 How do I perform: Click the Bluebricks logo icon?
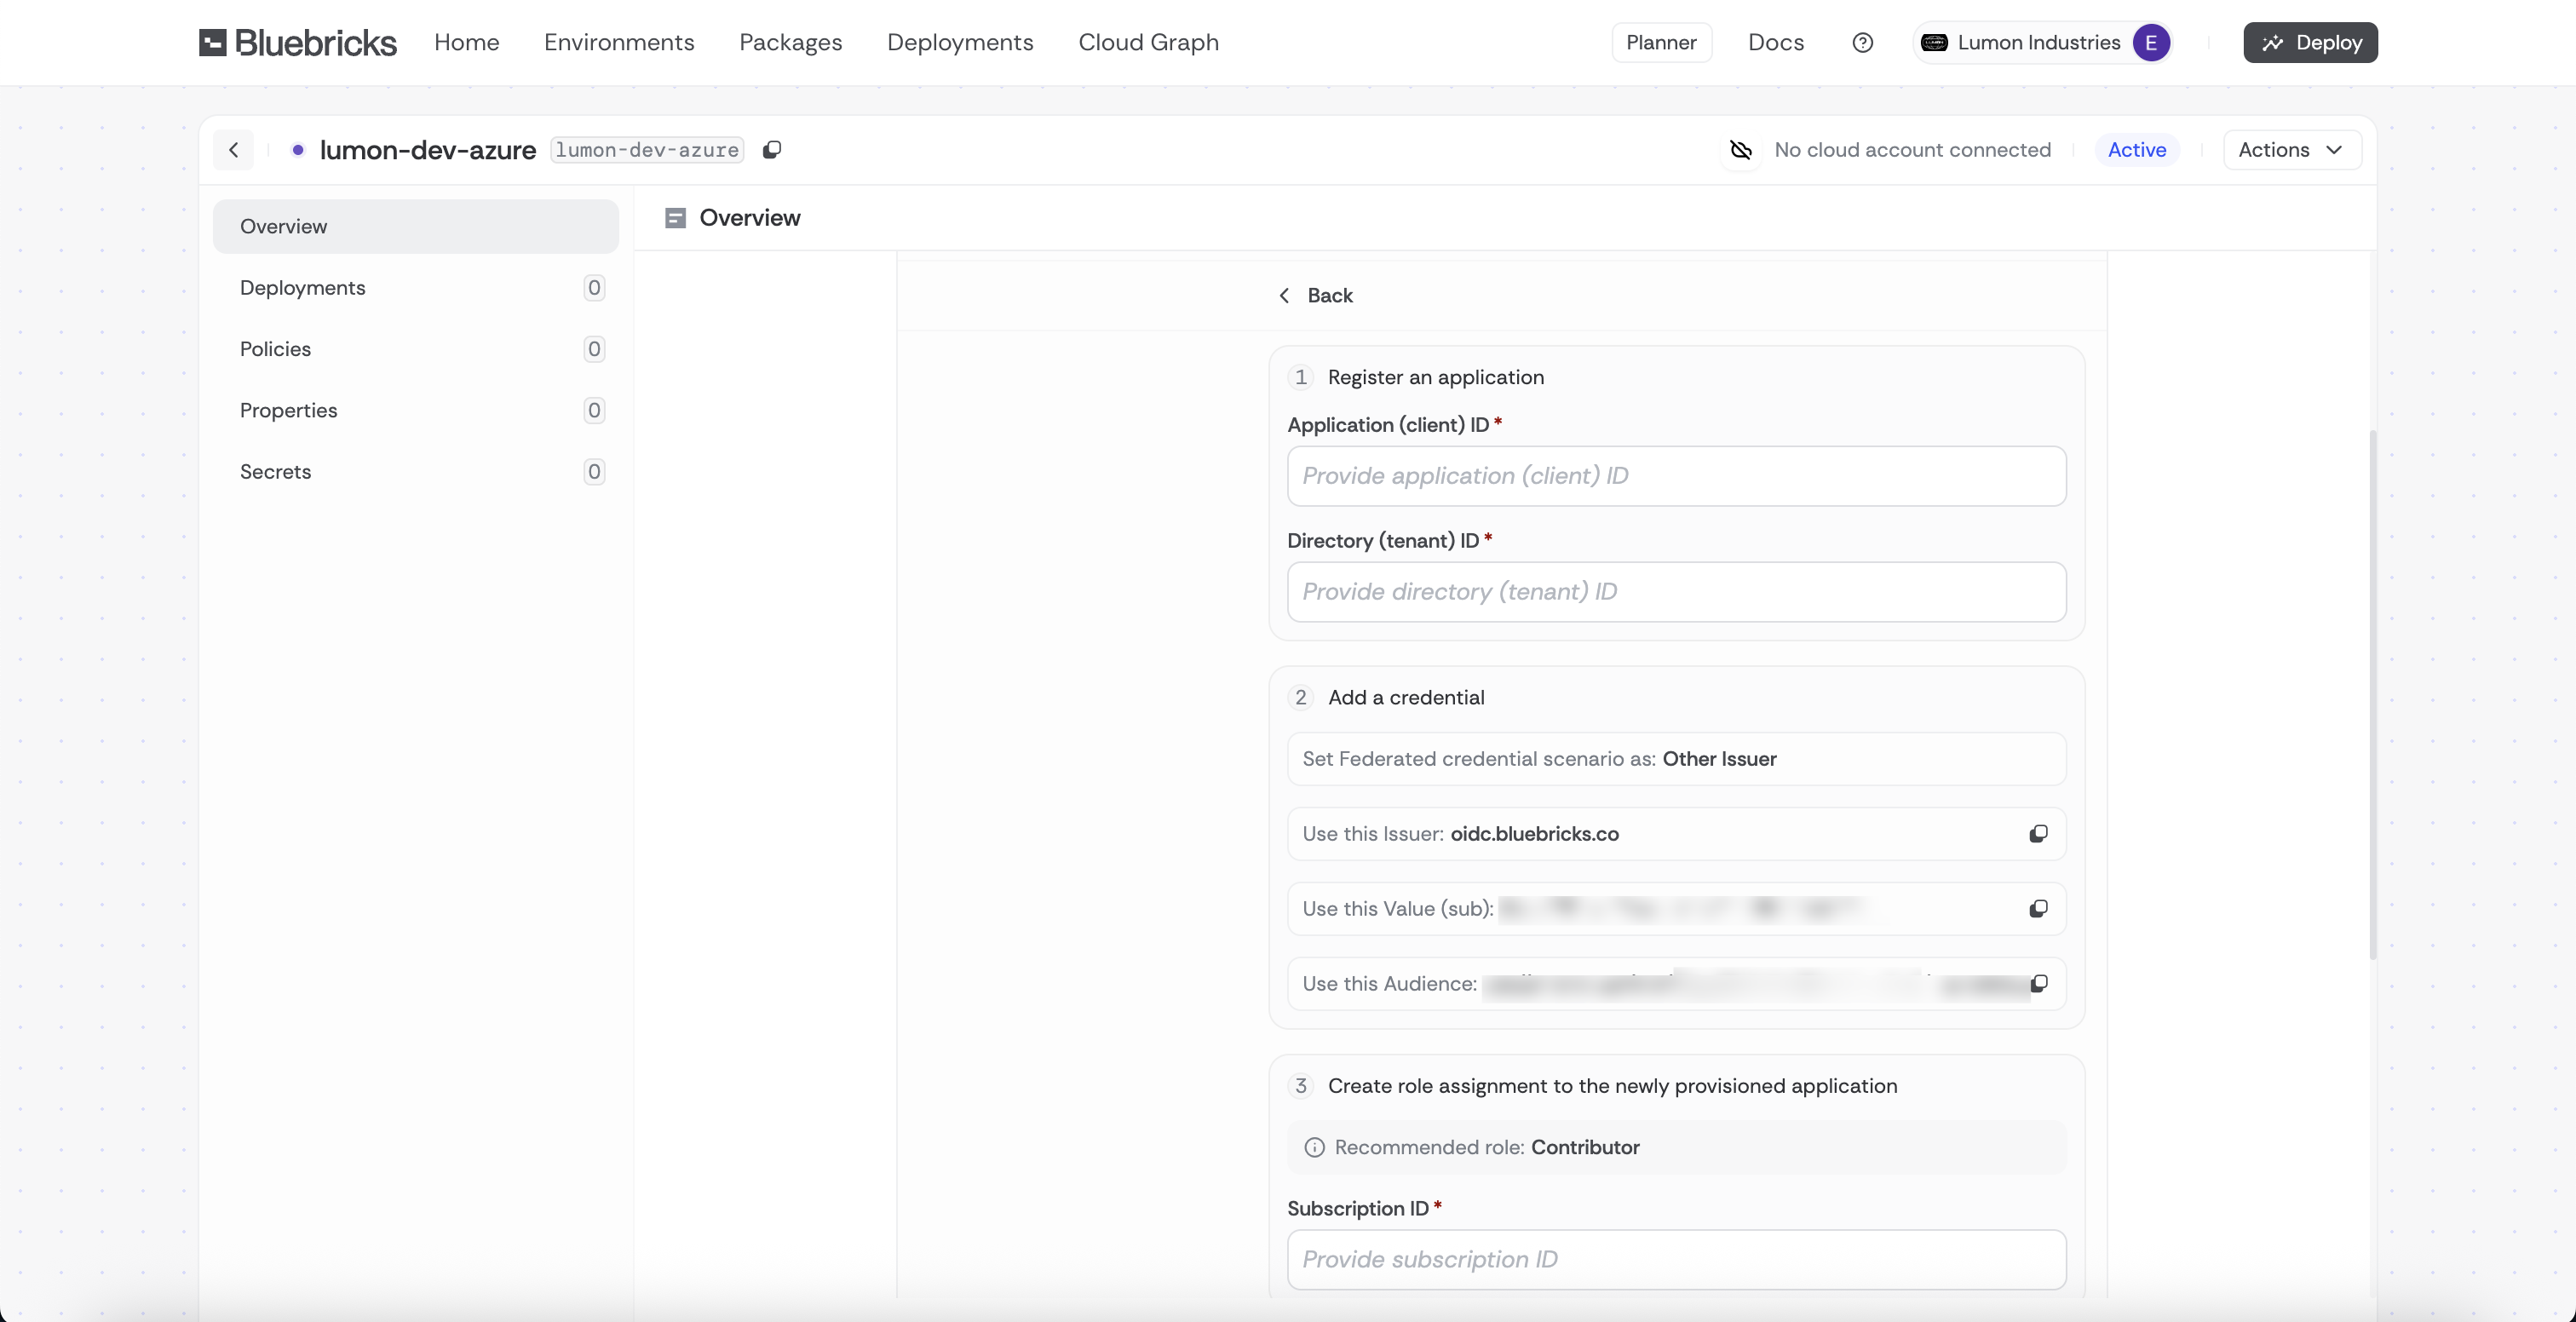pos(212,42)
